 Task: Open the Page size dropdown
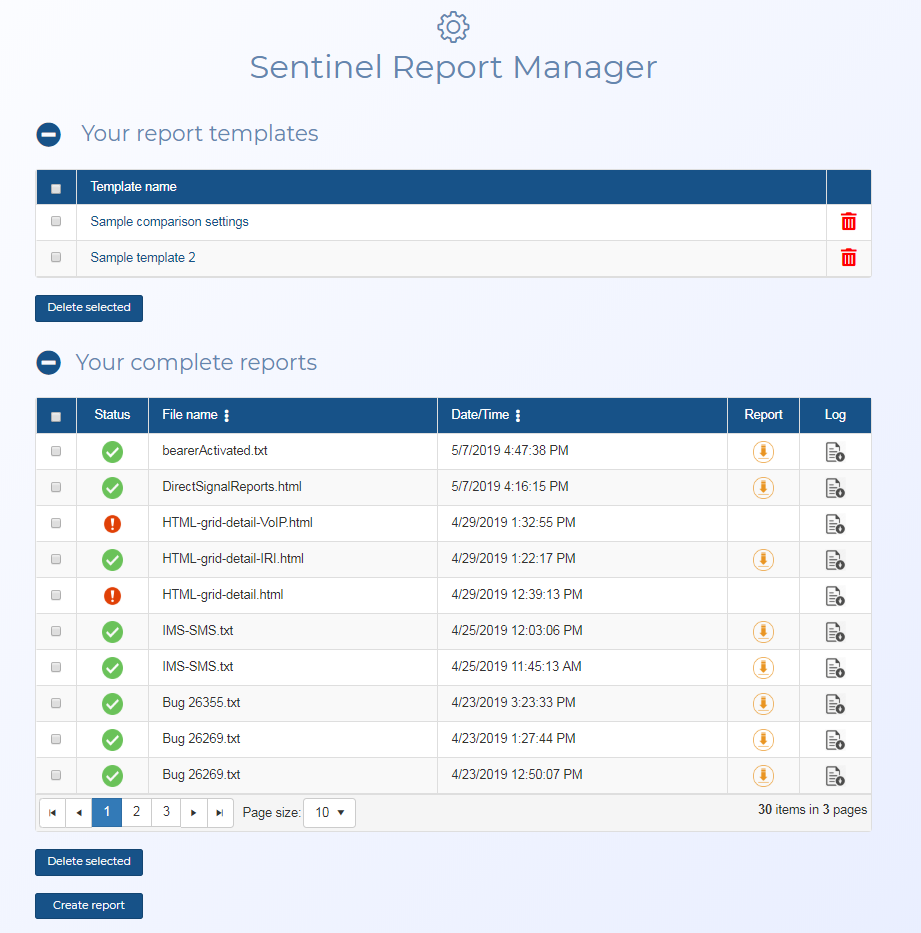click(329, 813)
